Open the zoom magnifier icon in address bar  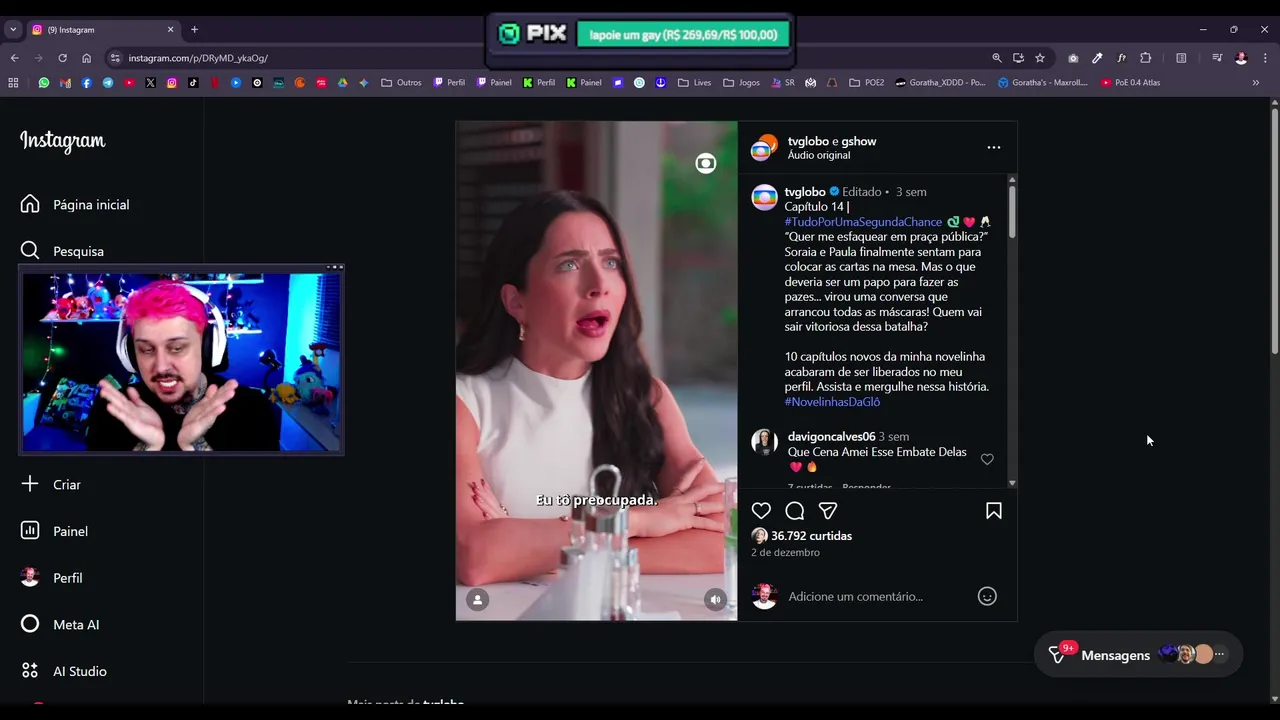[997, 58]
